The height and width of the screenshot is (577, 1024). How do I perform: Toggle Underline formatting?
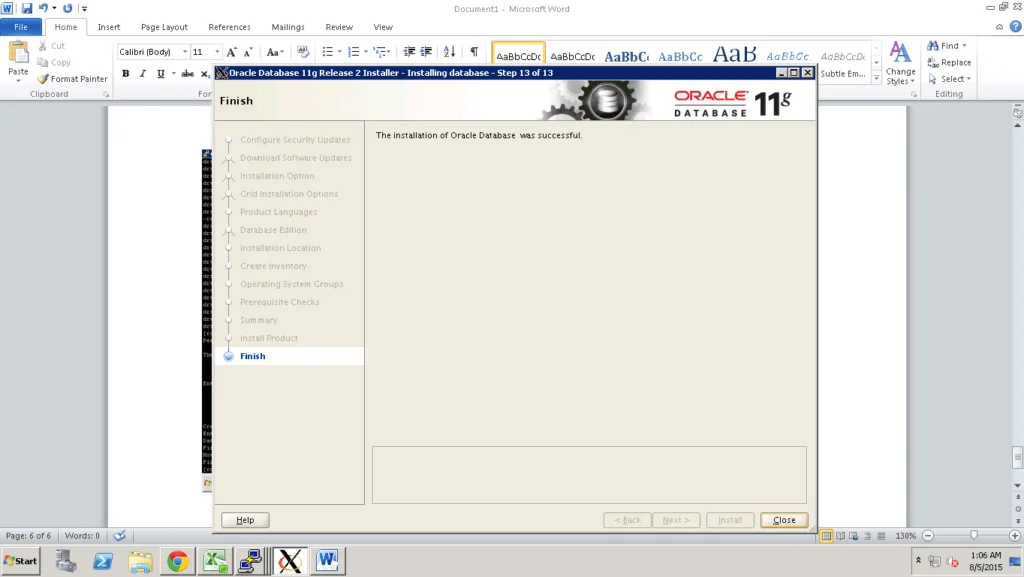(x=161, y=74)
